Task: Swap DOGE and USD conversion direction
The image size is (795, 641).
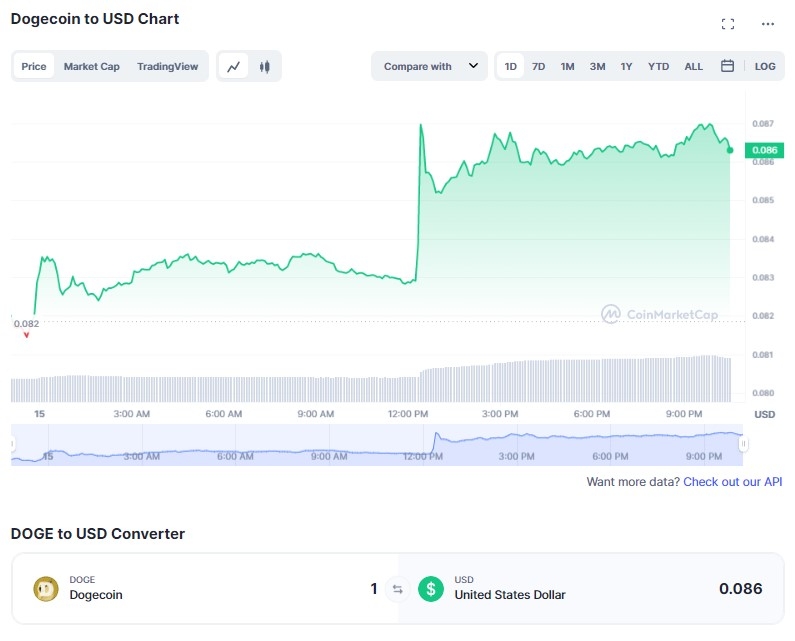Action: pyautogui.click(x=398, y=589)
